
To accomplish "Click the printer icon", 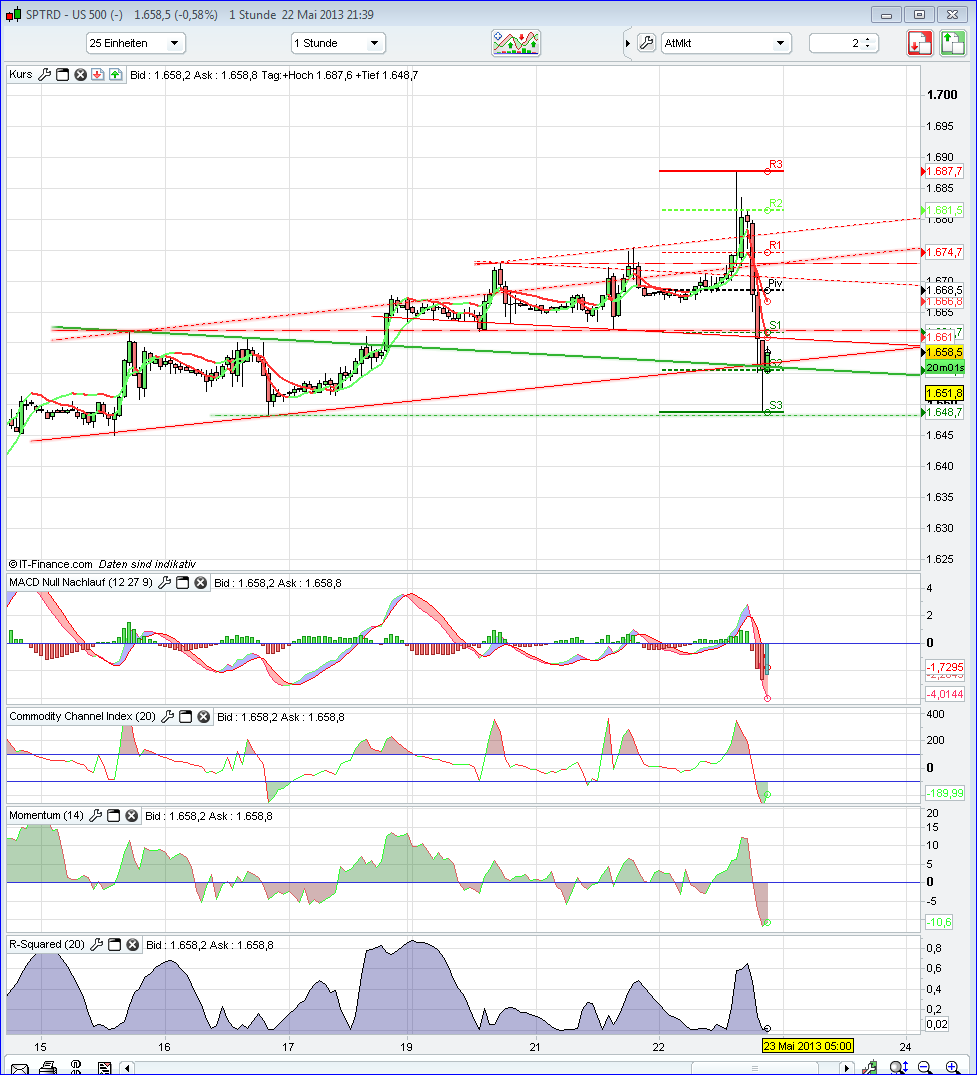I will tap(48, 1067).
